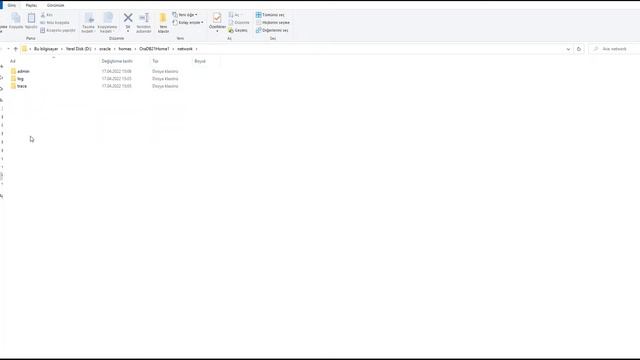Switch to the Giriş ribbon tab
The height and width of the screenshot is (360, 640).
click(11, 5)
